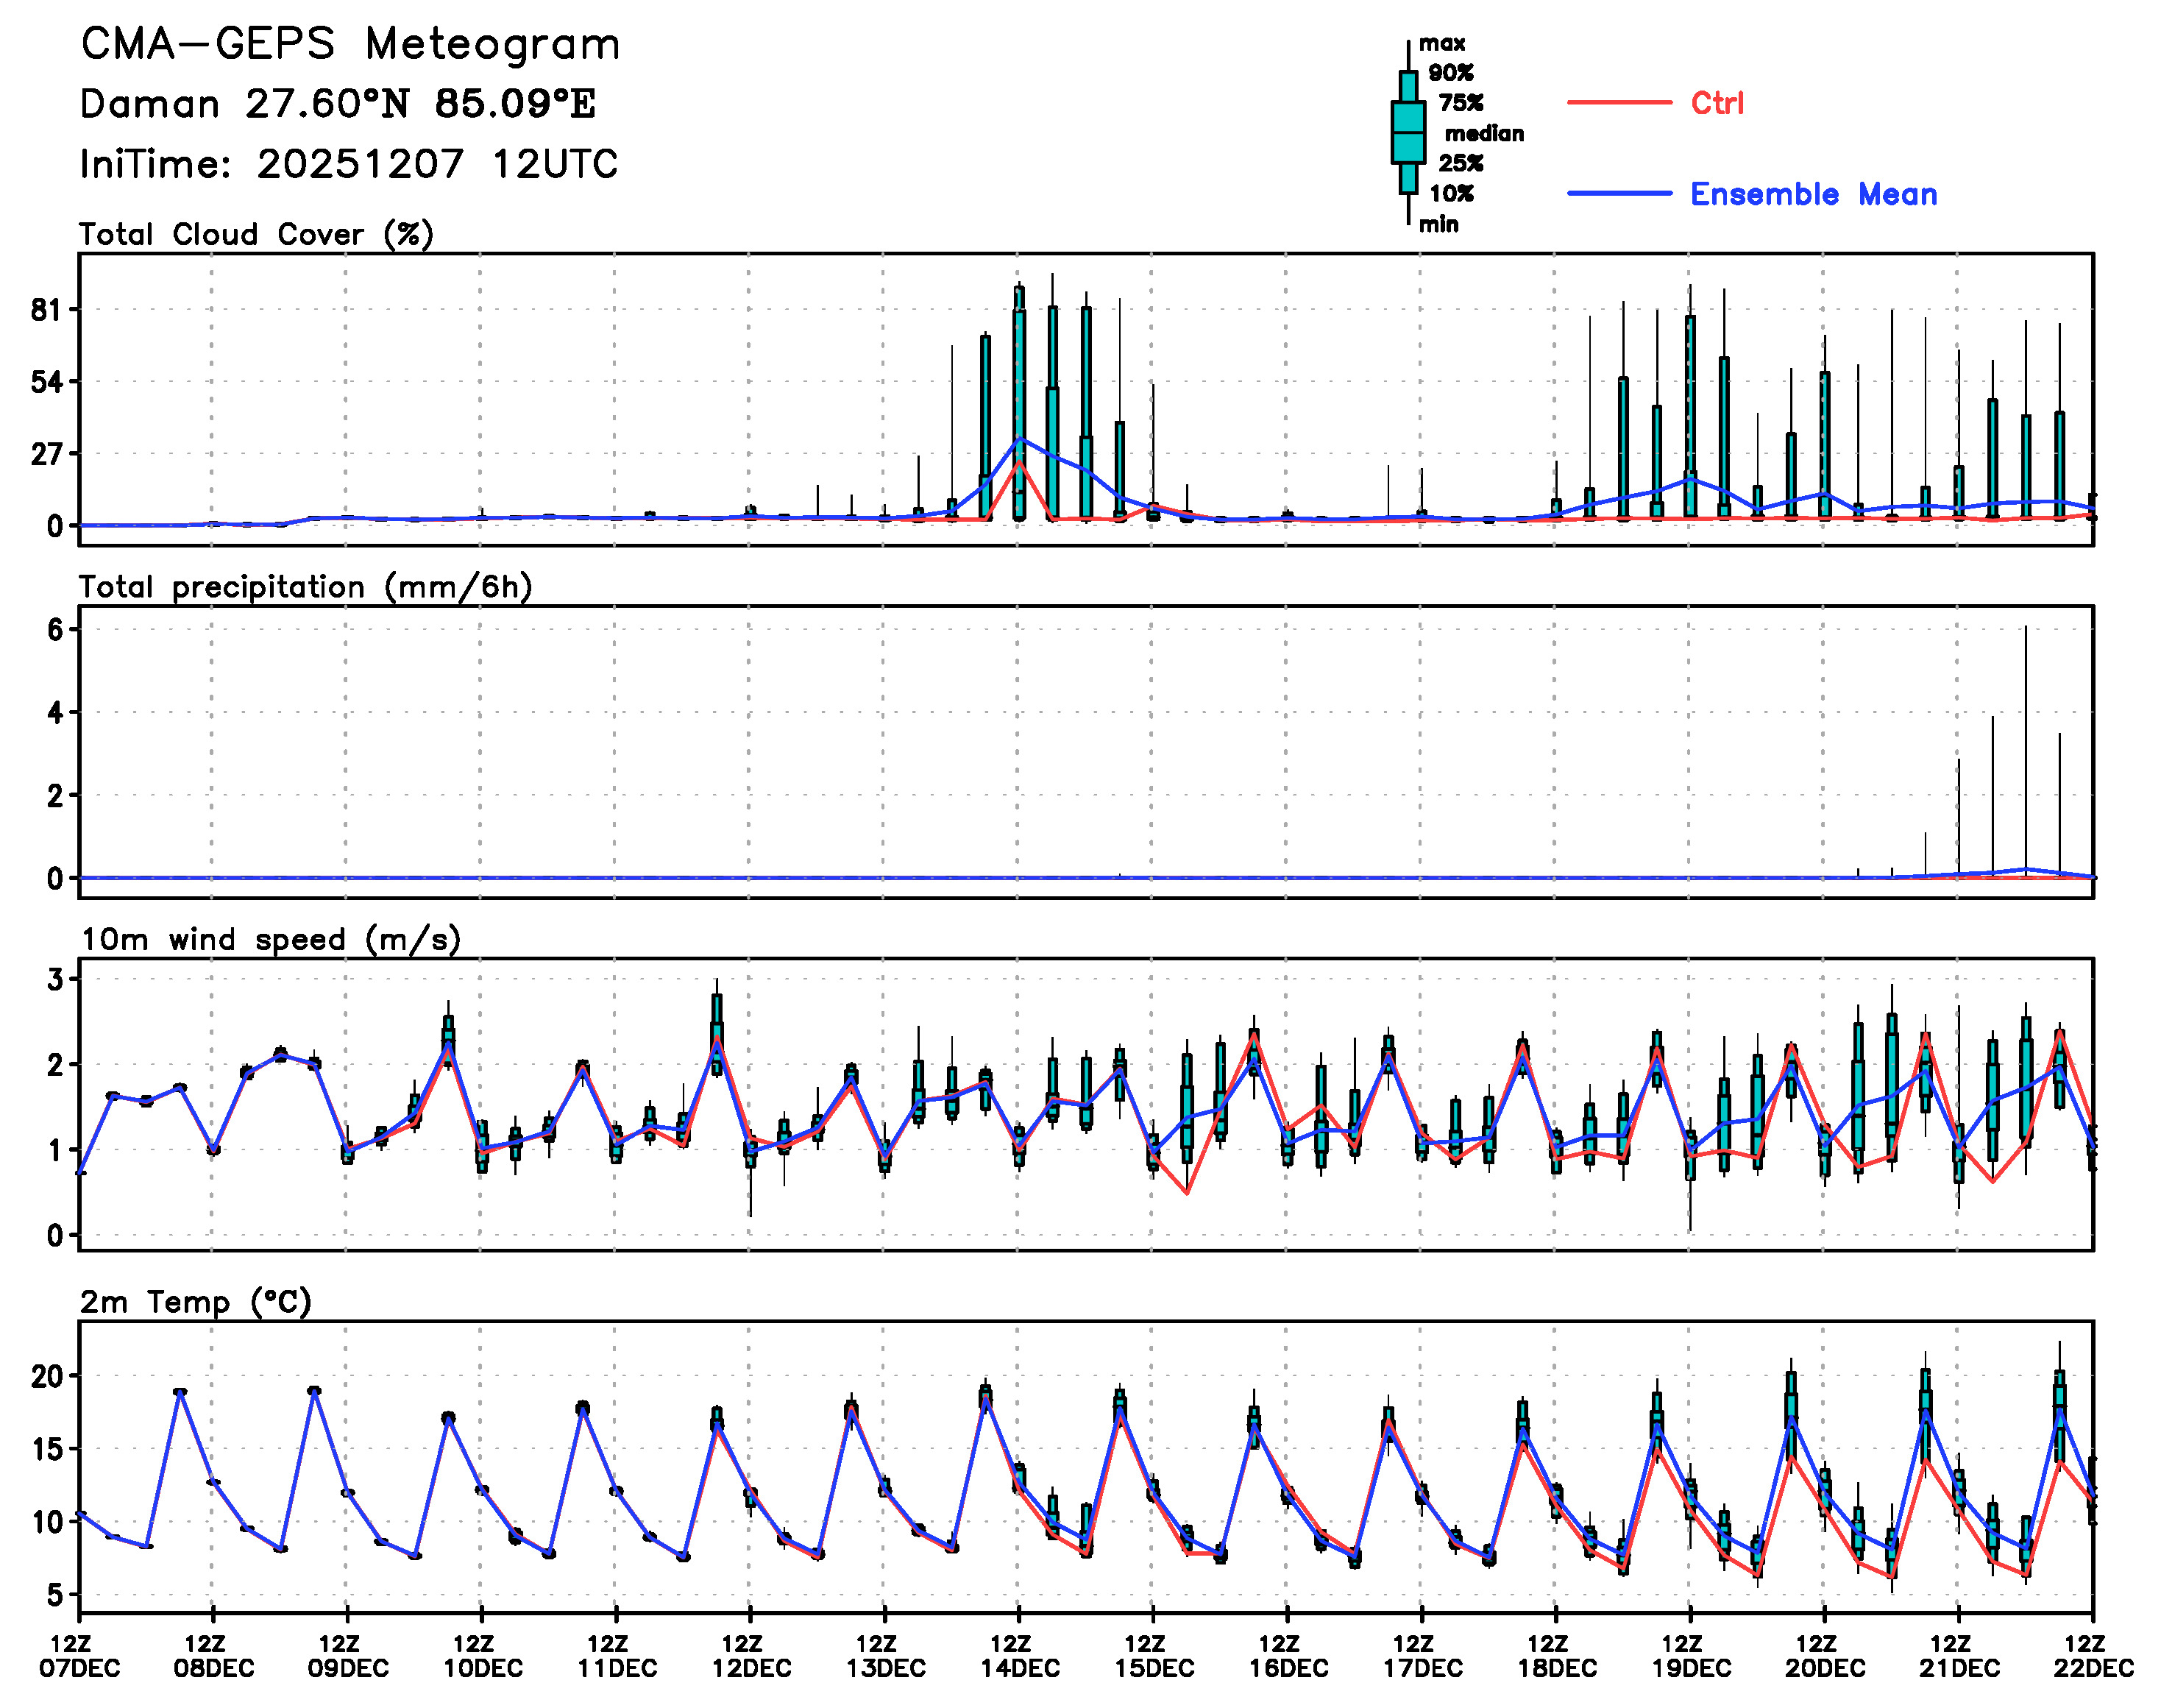Click the Ctrl legend label
Image resolution: width=2161 pixels, height=1708 pixels.
[1716, 102]
